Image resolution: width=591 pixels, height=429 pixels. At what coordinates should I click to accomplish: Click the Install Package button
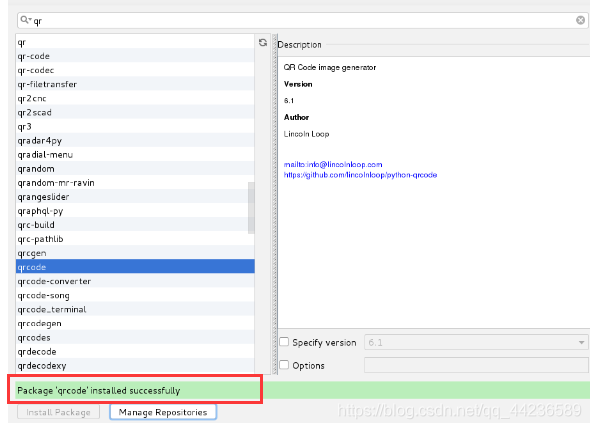pyautogui.click(x=58, y=412)
